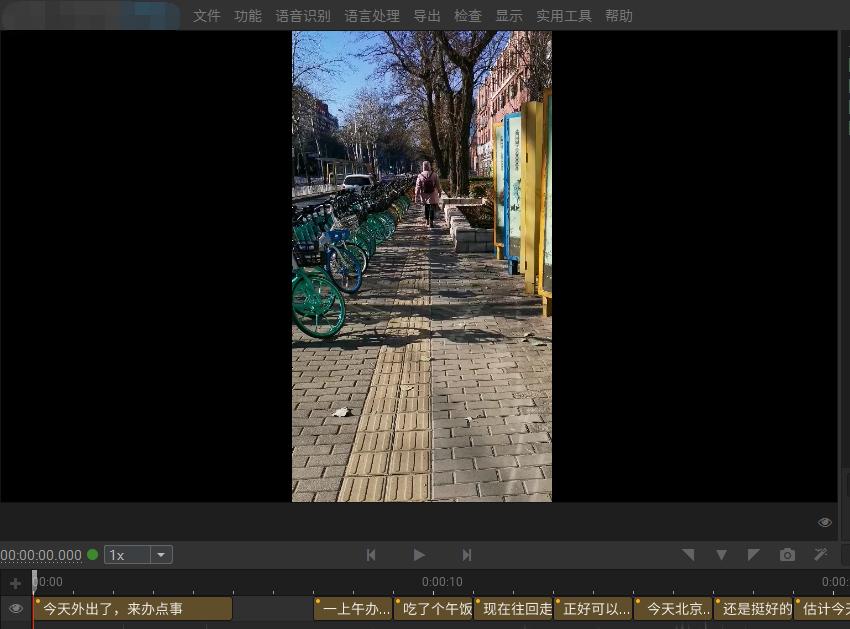Open the 导出 menu
This screenshot has width=850, height=629.
(x=426, y=16)
